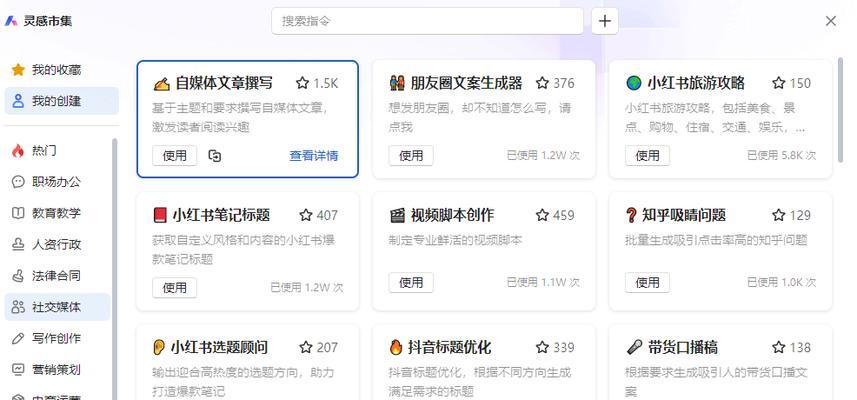The image size is (857, 400).
Task: Select the 热门 category
Action: [x=57, y=151]
